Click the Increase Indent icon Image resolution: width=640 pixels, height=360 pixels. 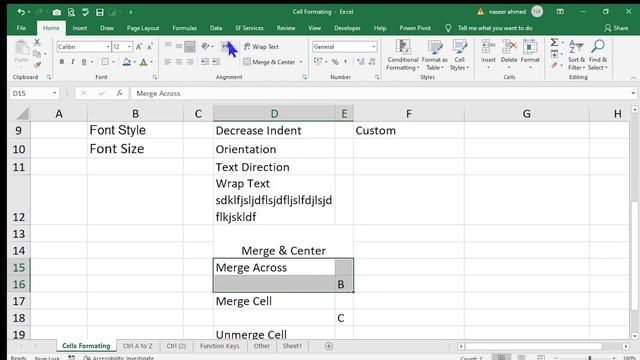tap(216, 62)
